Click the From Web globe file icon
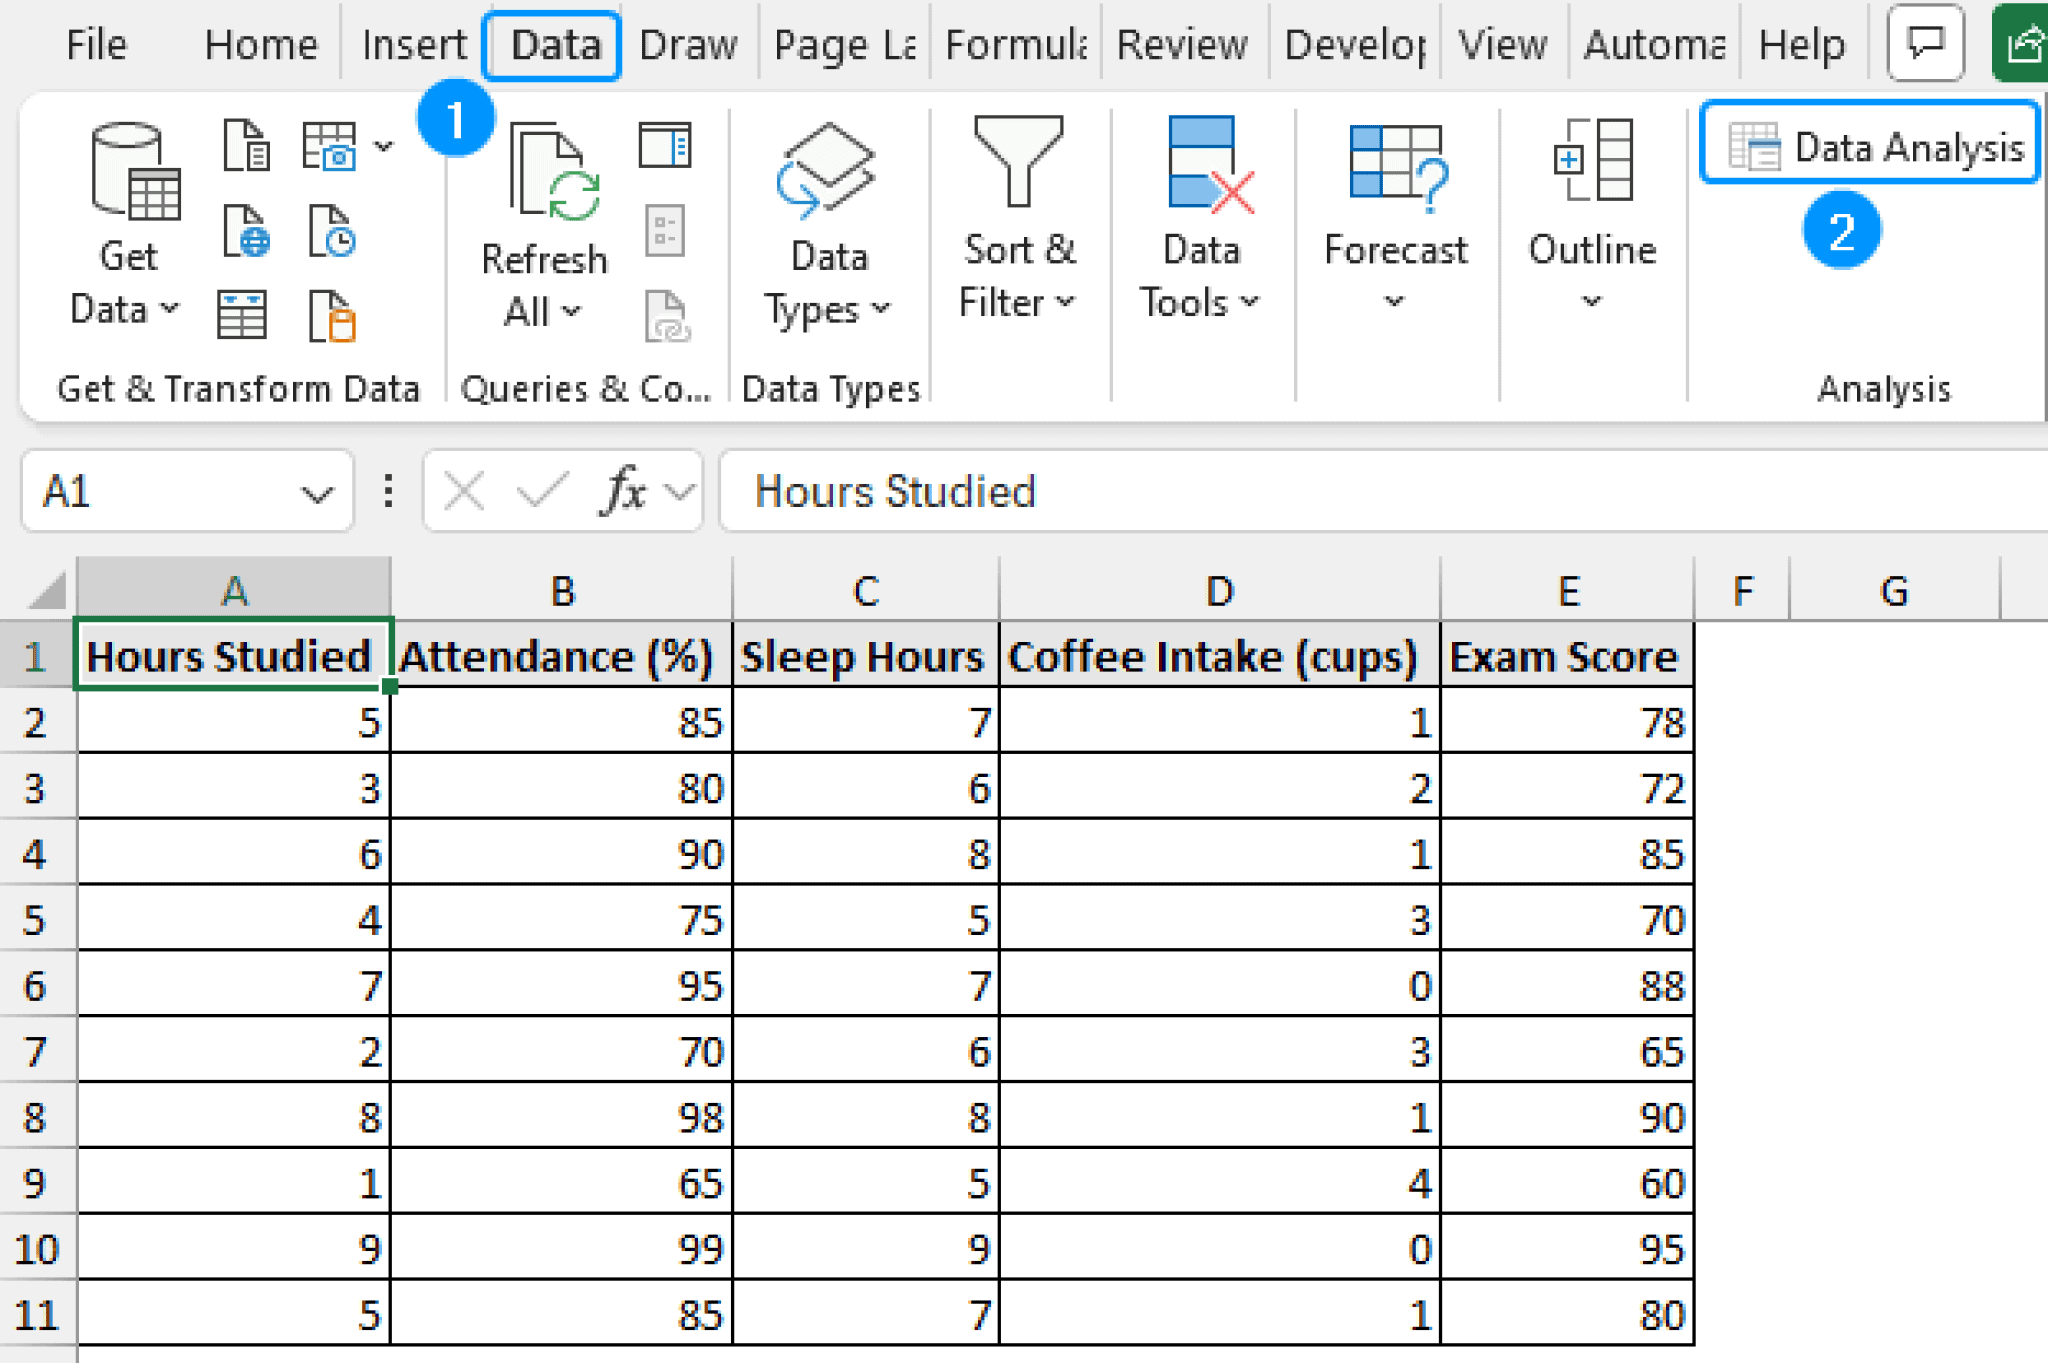2048x1363 pixels. pos(247,232)
